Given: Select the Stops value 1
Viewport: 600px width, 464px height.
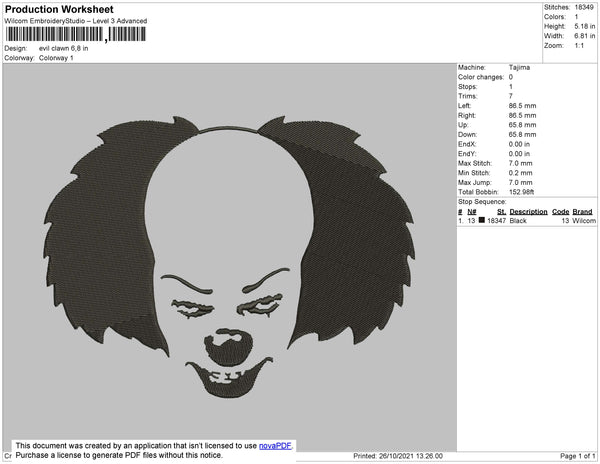Looking at the screenshot, I should pos(511,86).
